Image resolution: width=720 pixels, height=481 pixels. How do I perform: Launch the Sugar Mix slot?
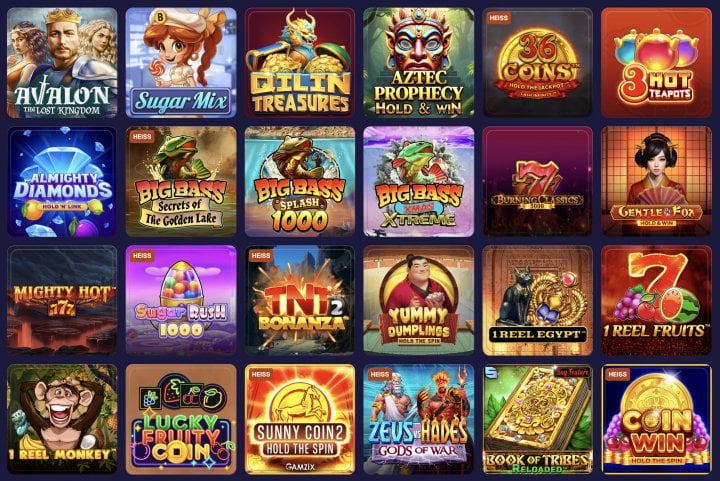tap(181, 62)
